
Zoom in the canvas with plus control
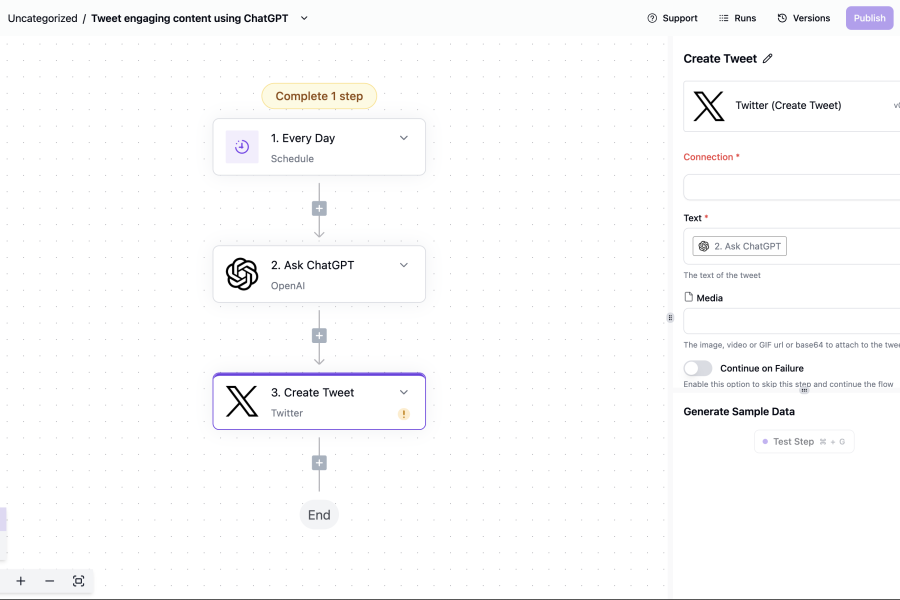[x=21, y=581]
